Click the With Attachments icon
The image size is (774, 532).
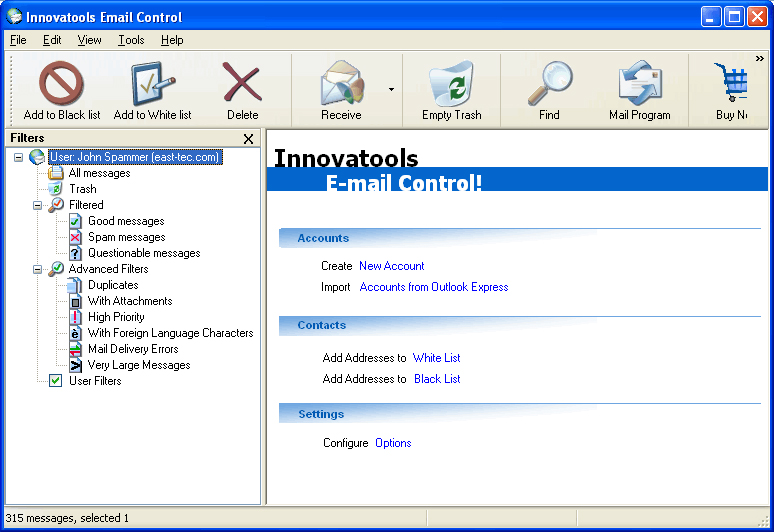coord(75,301)
